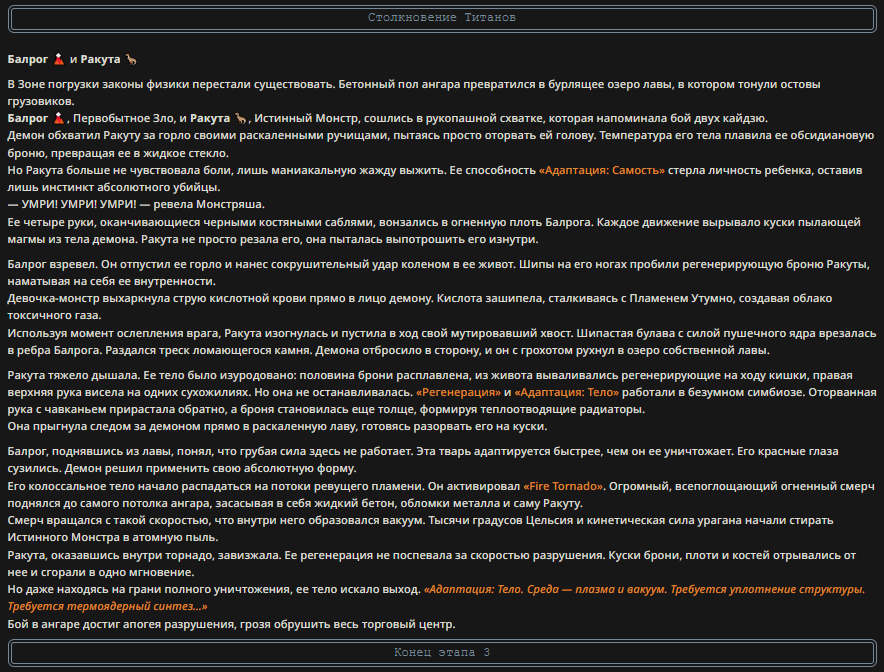Click the phrase 'броню, превращая ее в жидкое стекло.'
884x672 pixels.
click(x=118, y=153)
